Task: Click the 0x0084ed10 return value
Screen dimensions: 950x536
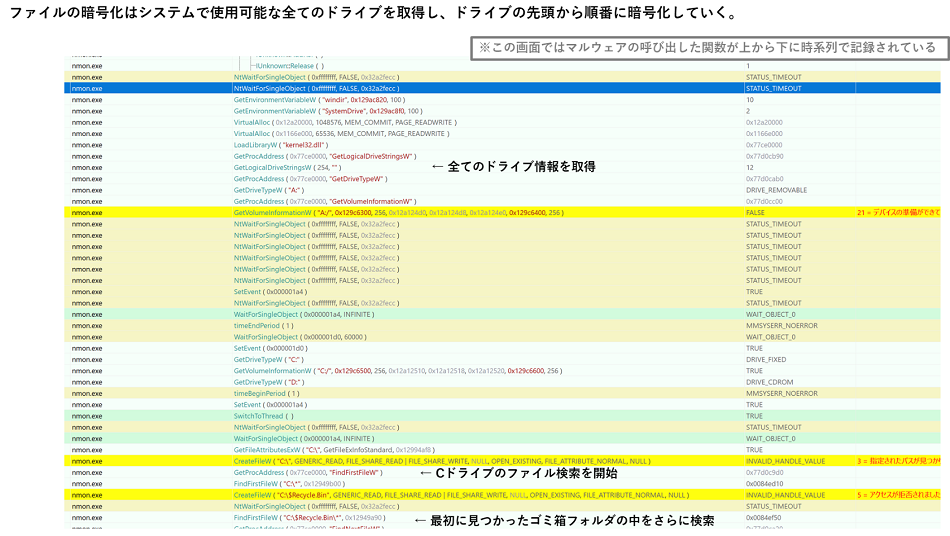Action: pyautogui.click(x=763, y=485)
